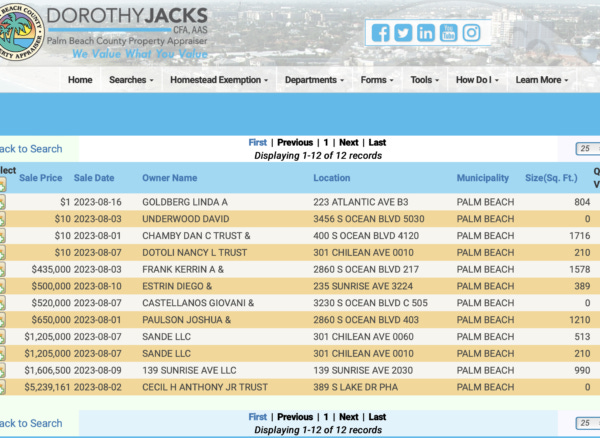The image size is (600, 438).
Task: Sort by the Sale Price column header
Action: coord(41,178)
